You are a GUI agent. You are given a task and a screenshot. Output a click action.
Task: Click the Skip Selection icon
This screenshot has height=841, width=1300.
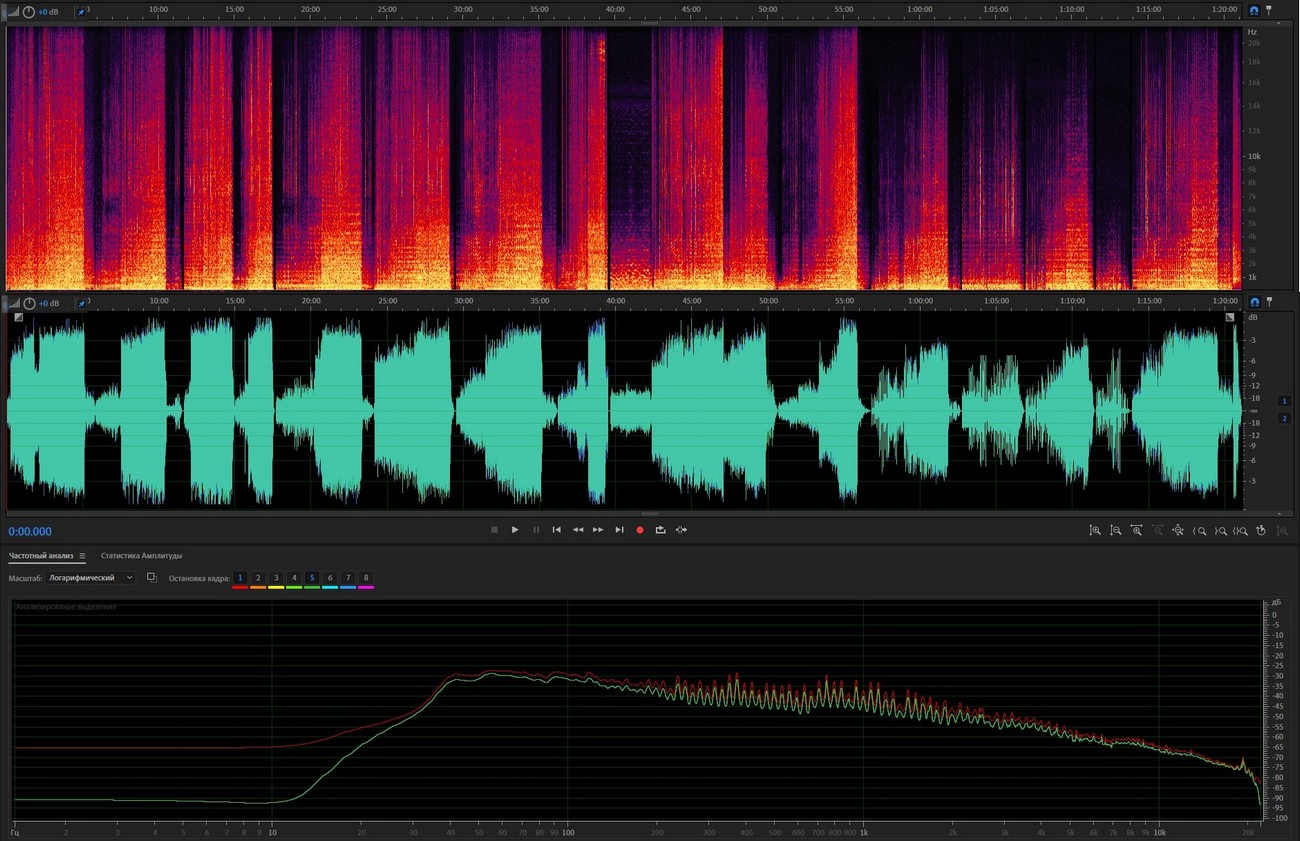681,530
